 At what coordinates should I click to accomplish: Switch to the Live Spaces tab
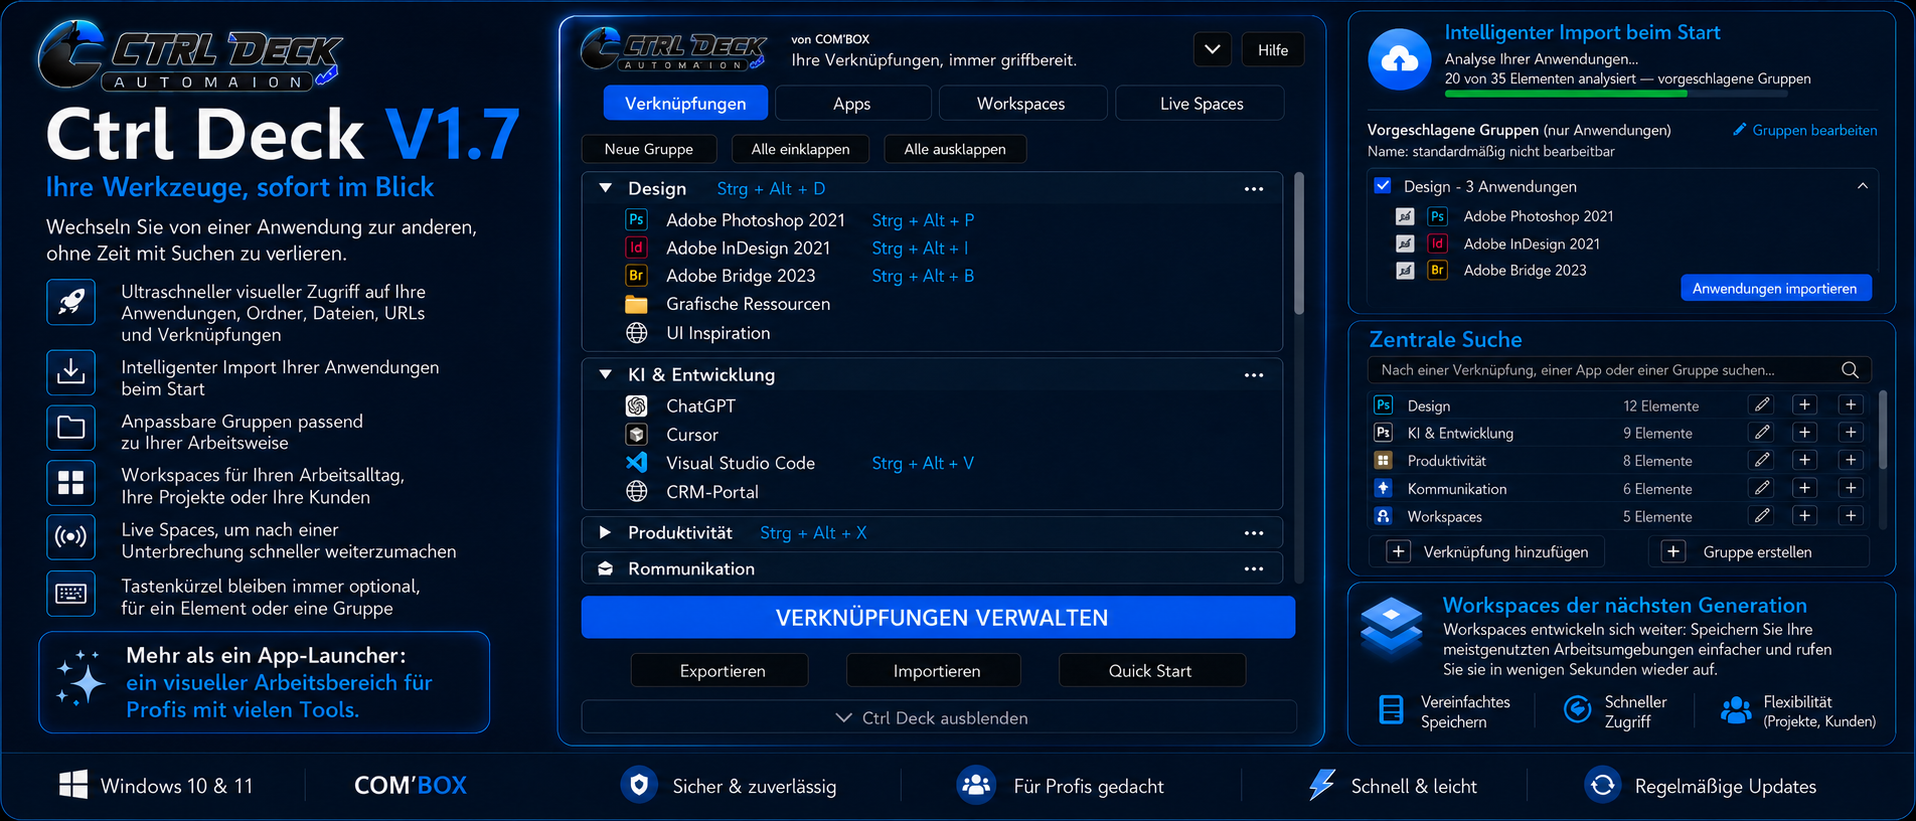(x=1201, y=103)
